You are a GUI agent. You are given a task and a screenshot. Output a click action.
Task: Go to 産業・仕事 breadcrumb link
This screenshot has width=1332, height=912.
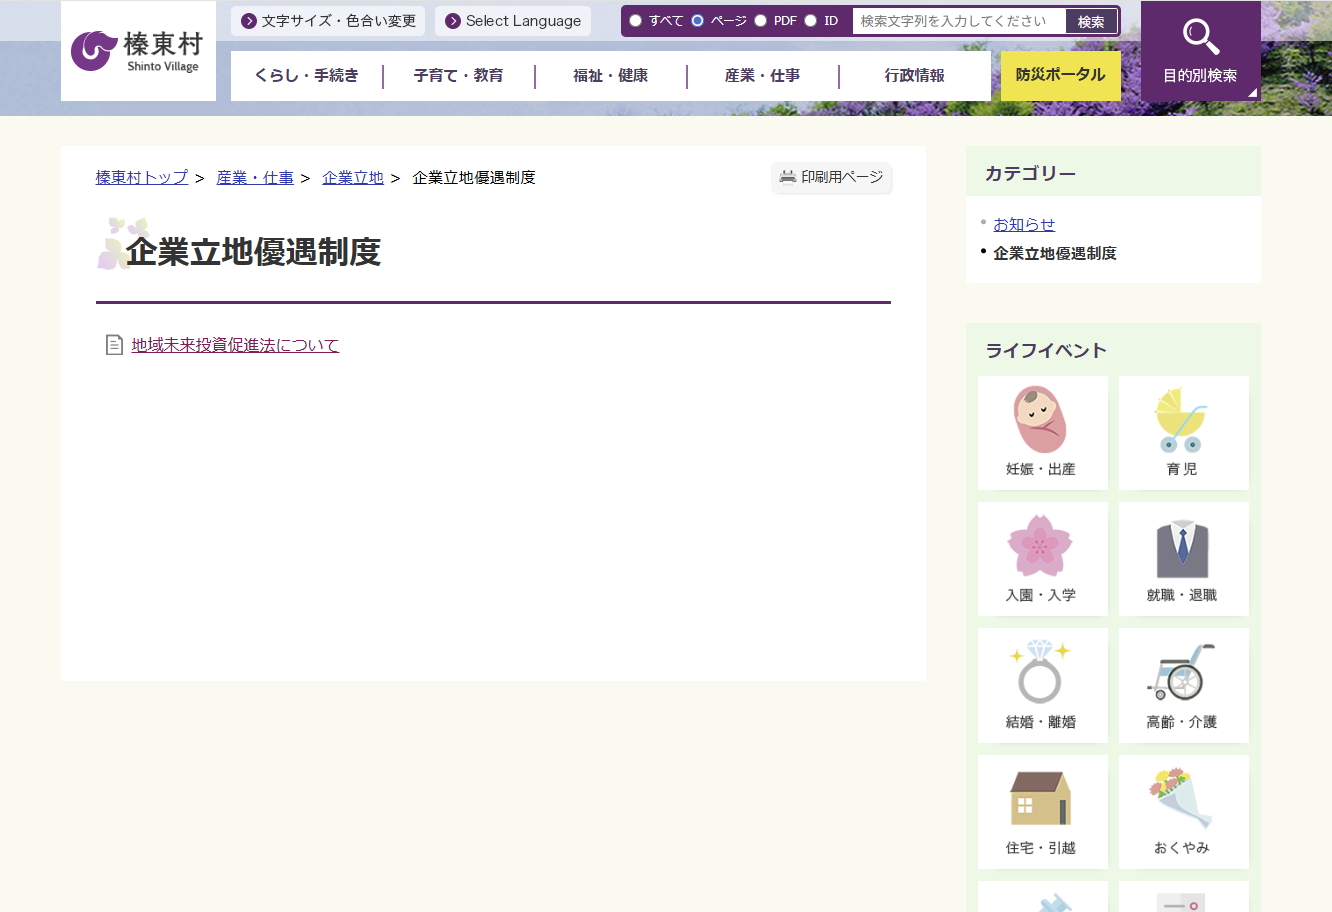click(x=255, y=178)
